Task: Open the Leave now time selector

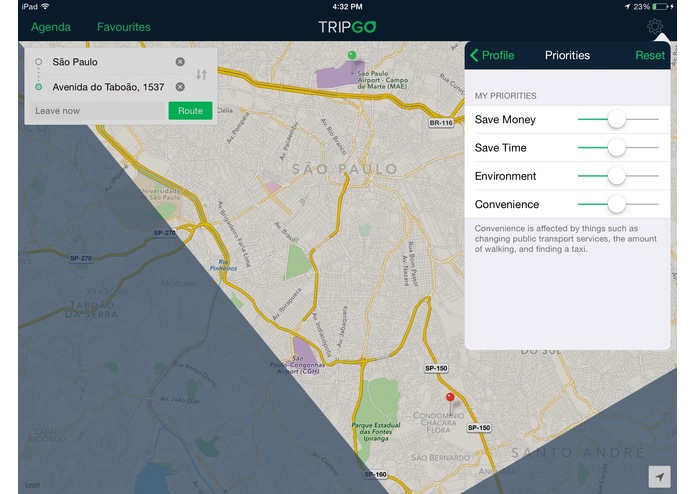Action: 98,111
